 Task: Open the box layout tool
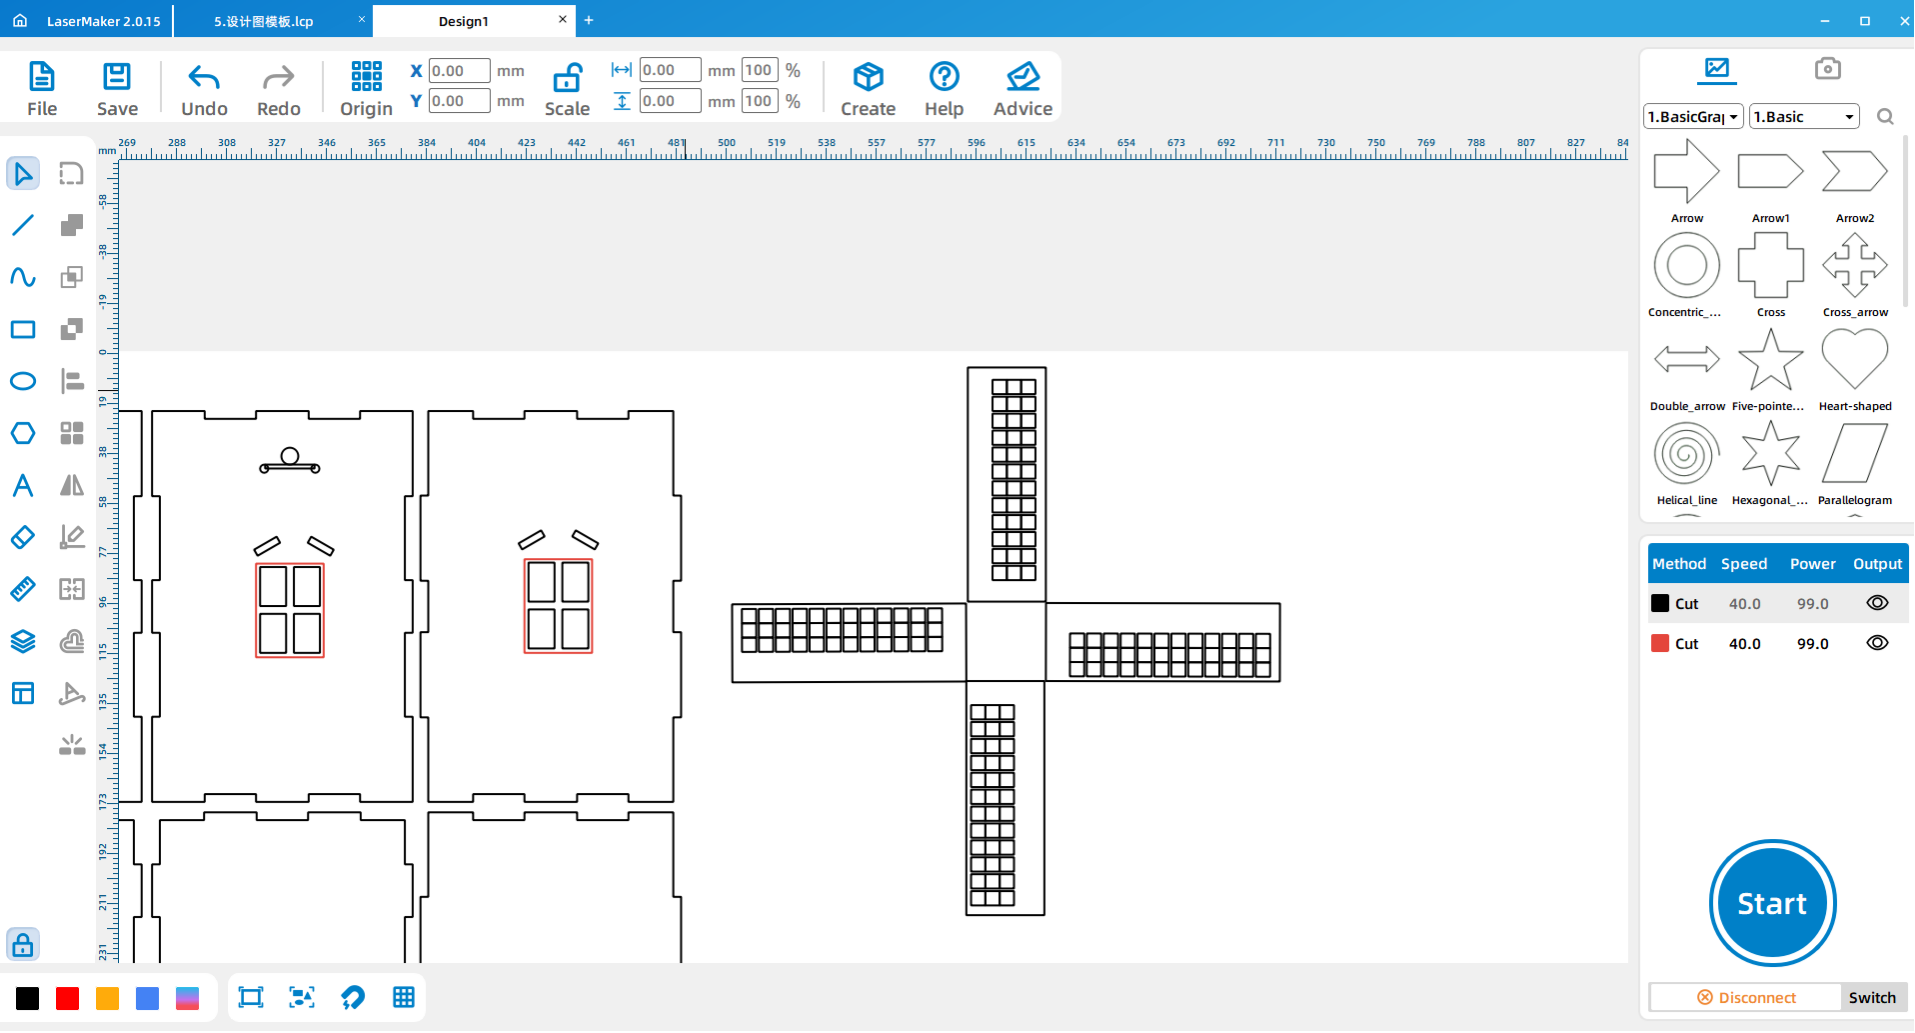[23, 693]
